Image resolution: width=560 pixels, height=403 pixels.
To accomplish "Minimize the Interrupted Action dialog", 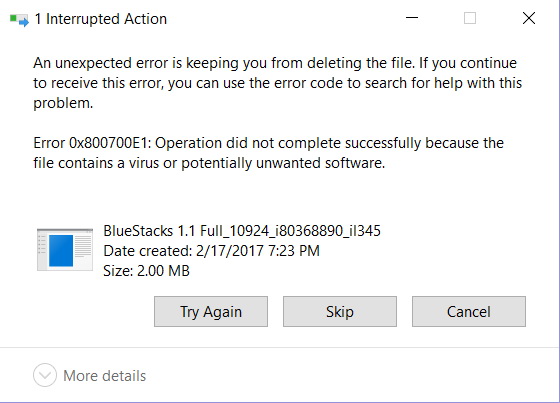I will (412, 18).
